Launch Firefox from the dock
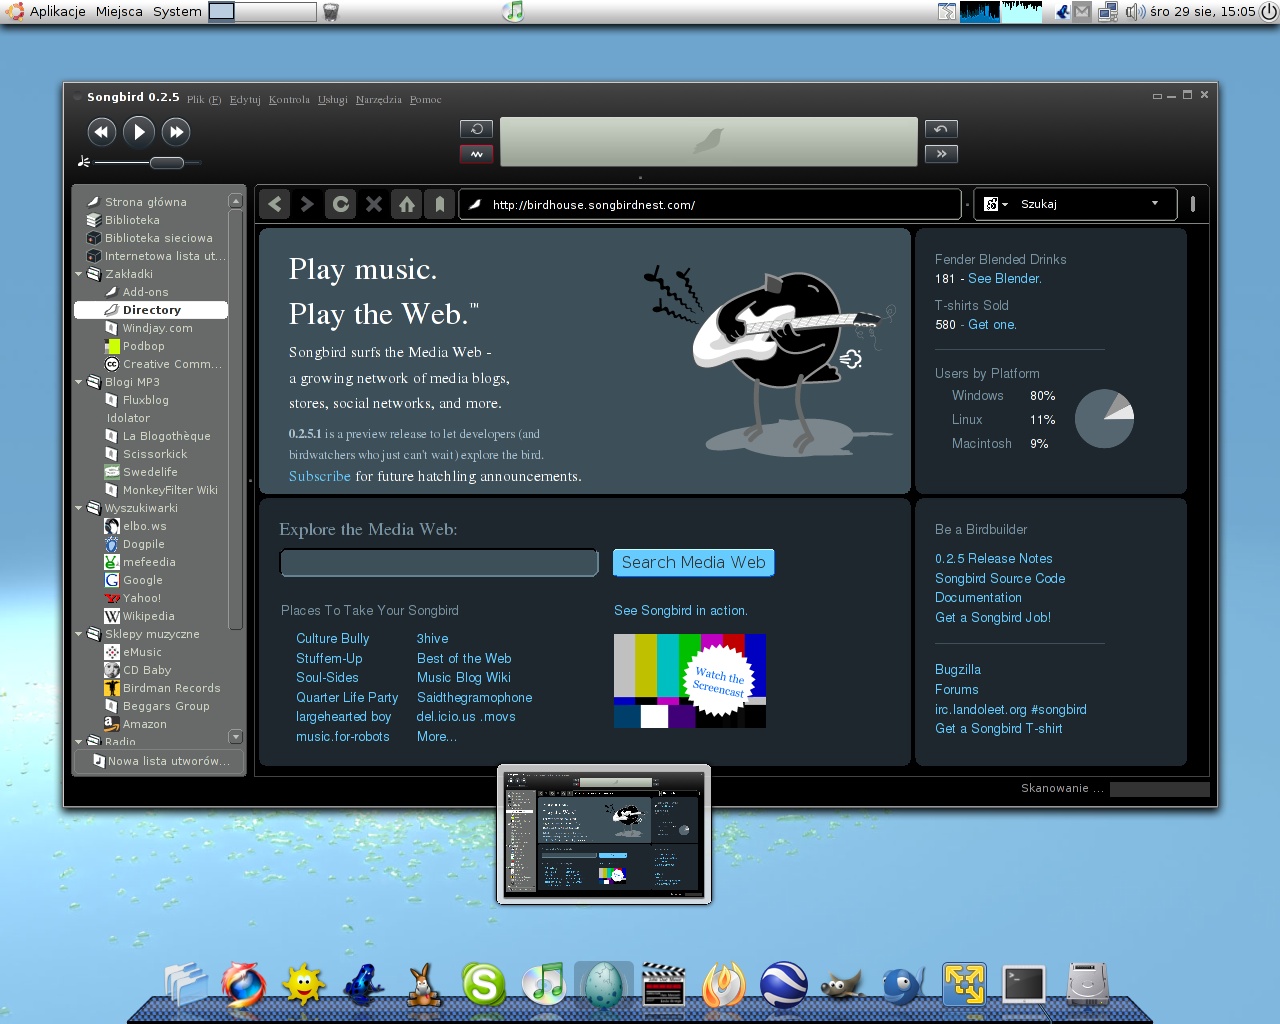The width and height of the screenshot is (1280, 1024). tap(243, 985)
